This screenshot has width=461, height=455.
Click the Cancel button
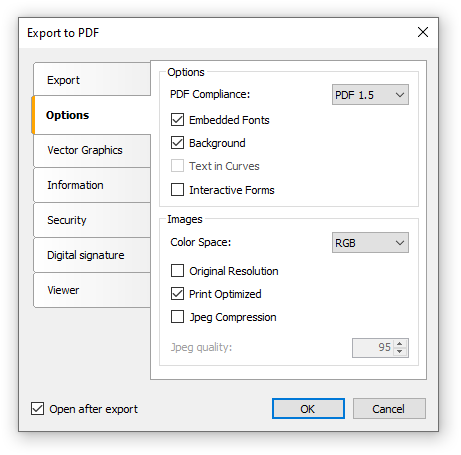tap(389, 409)
